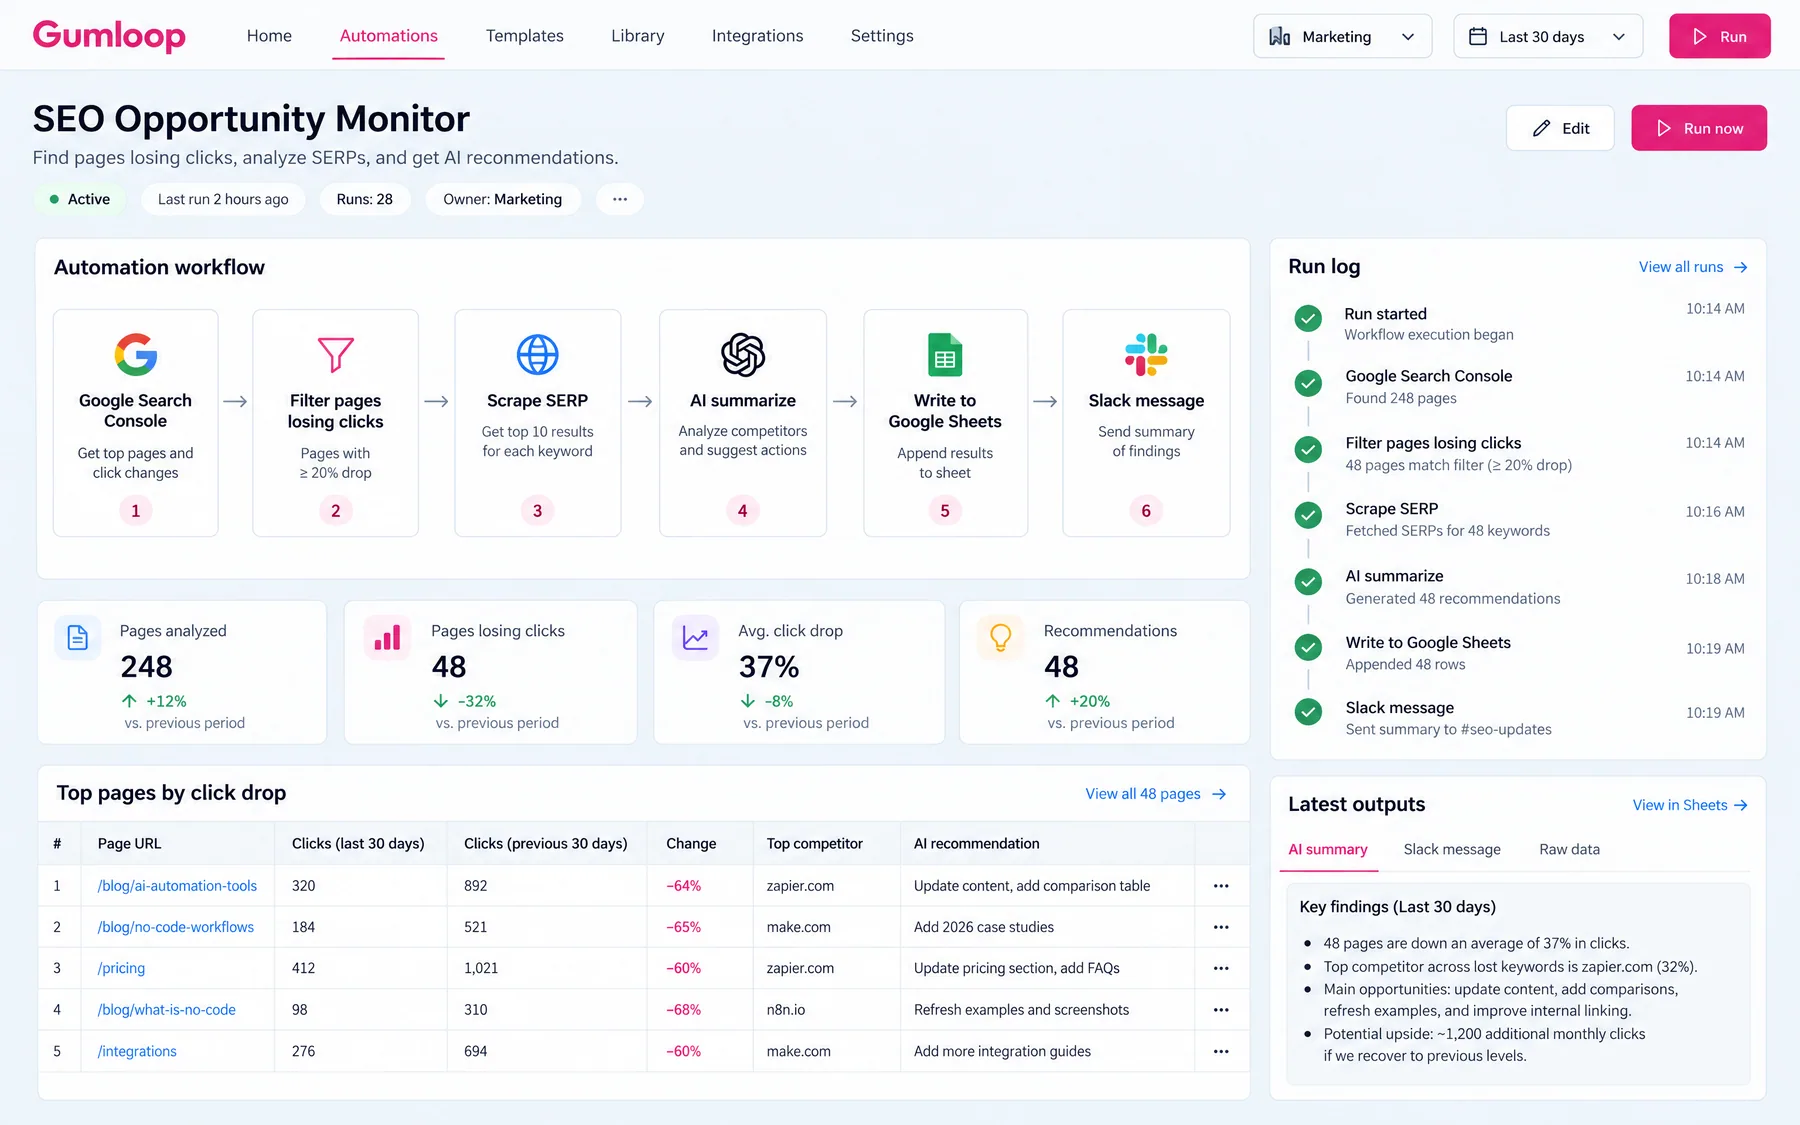Click the Pages losing clicks bar chart icon
Viewport: 1800px width, 1125px height.
(x=387, y=637)
